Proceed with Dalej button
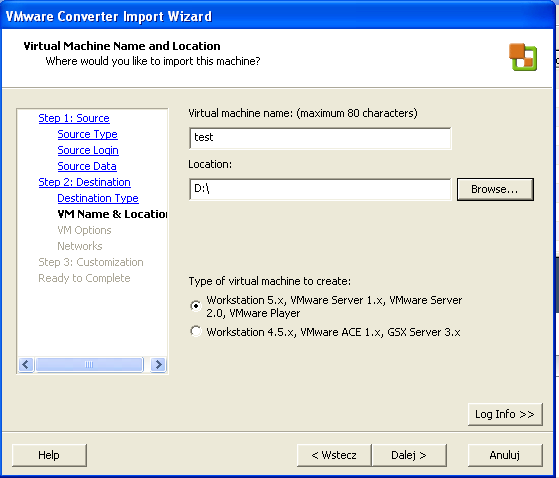Image resolution: width=559 pixels, height=478 pixels. tap(409, 455)
